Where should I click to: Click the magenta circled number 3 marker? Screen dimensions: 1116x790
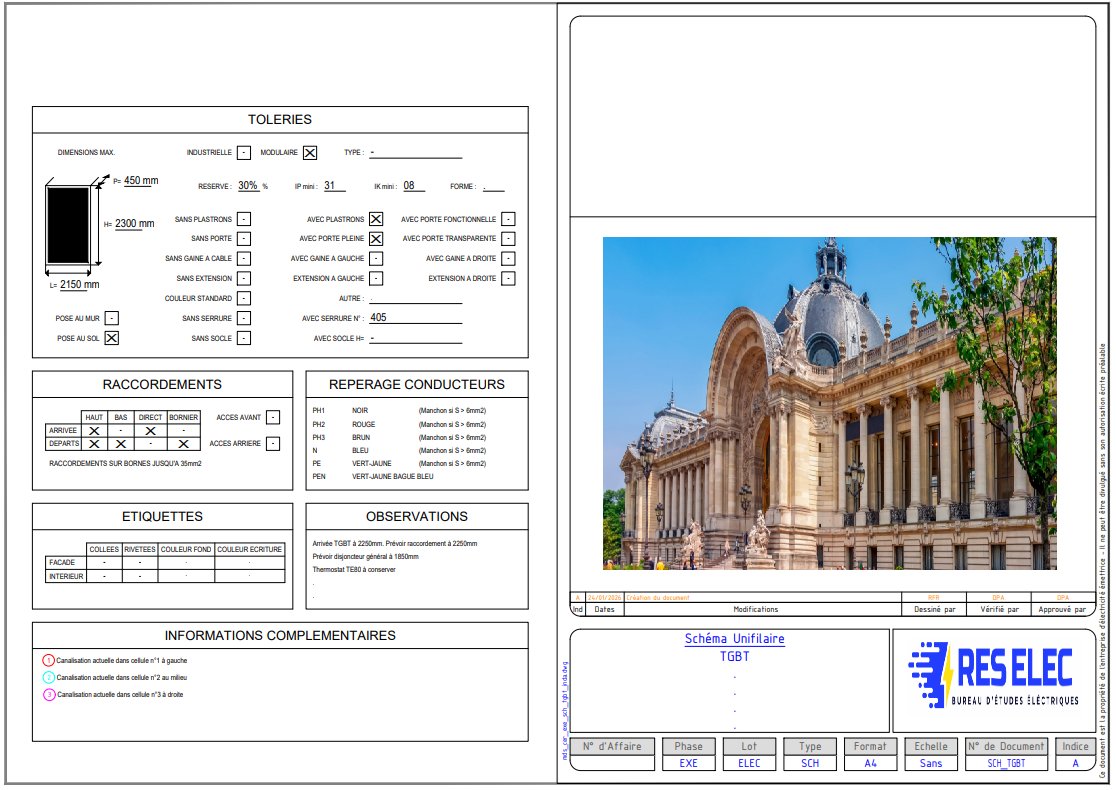click(x=48, y=694)
